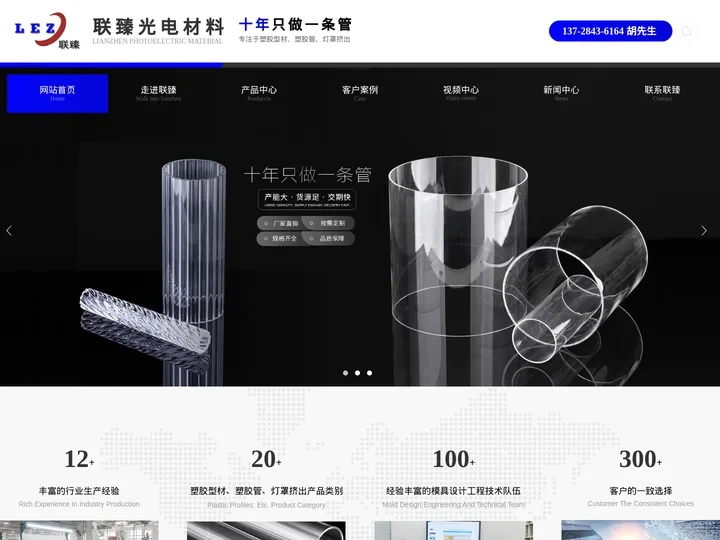Open monitor thumbnail below 100+ stat
The image size is (720, 540).
[454, 530]
